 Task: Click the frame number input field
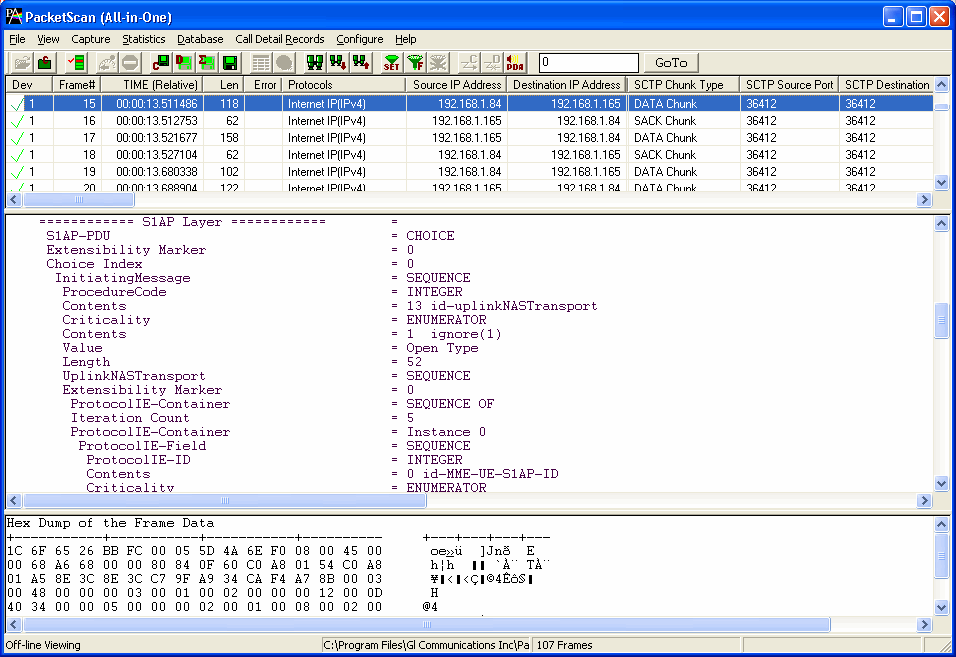[x=588, y=63]
